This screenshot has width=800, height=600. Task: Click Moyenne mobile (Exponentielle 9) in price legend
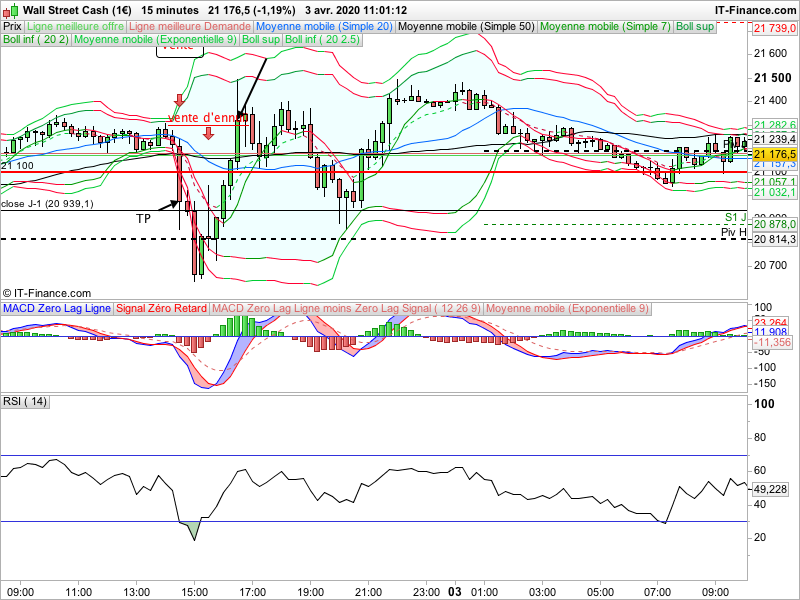coord(155,40)
